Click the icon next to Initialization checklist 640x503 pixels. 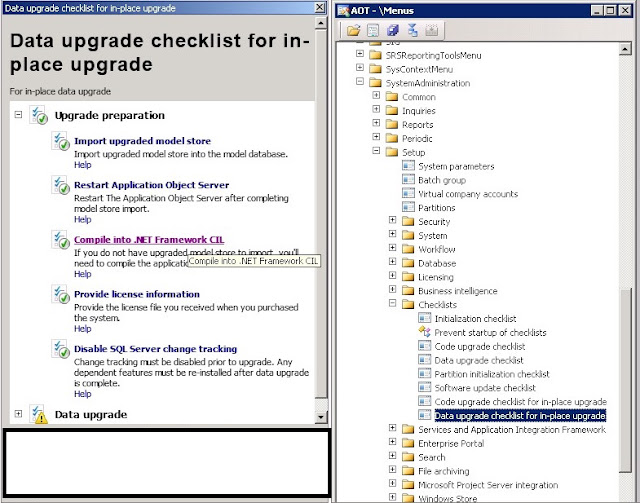(x=424, y=318)
